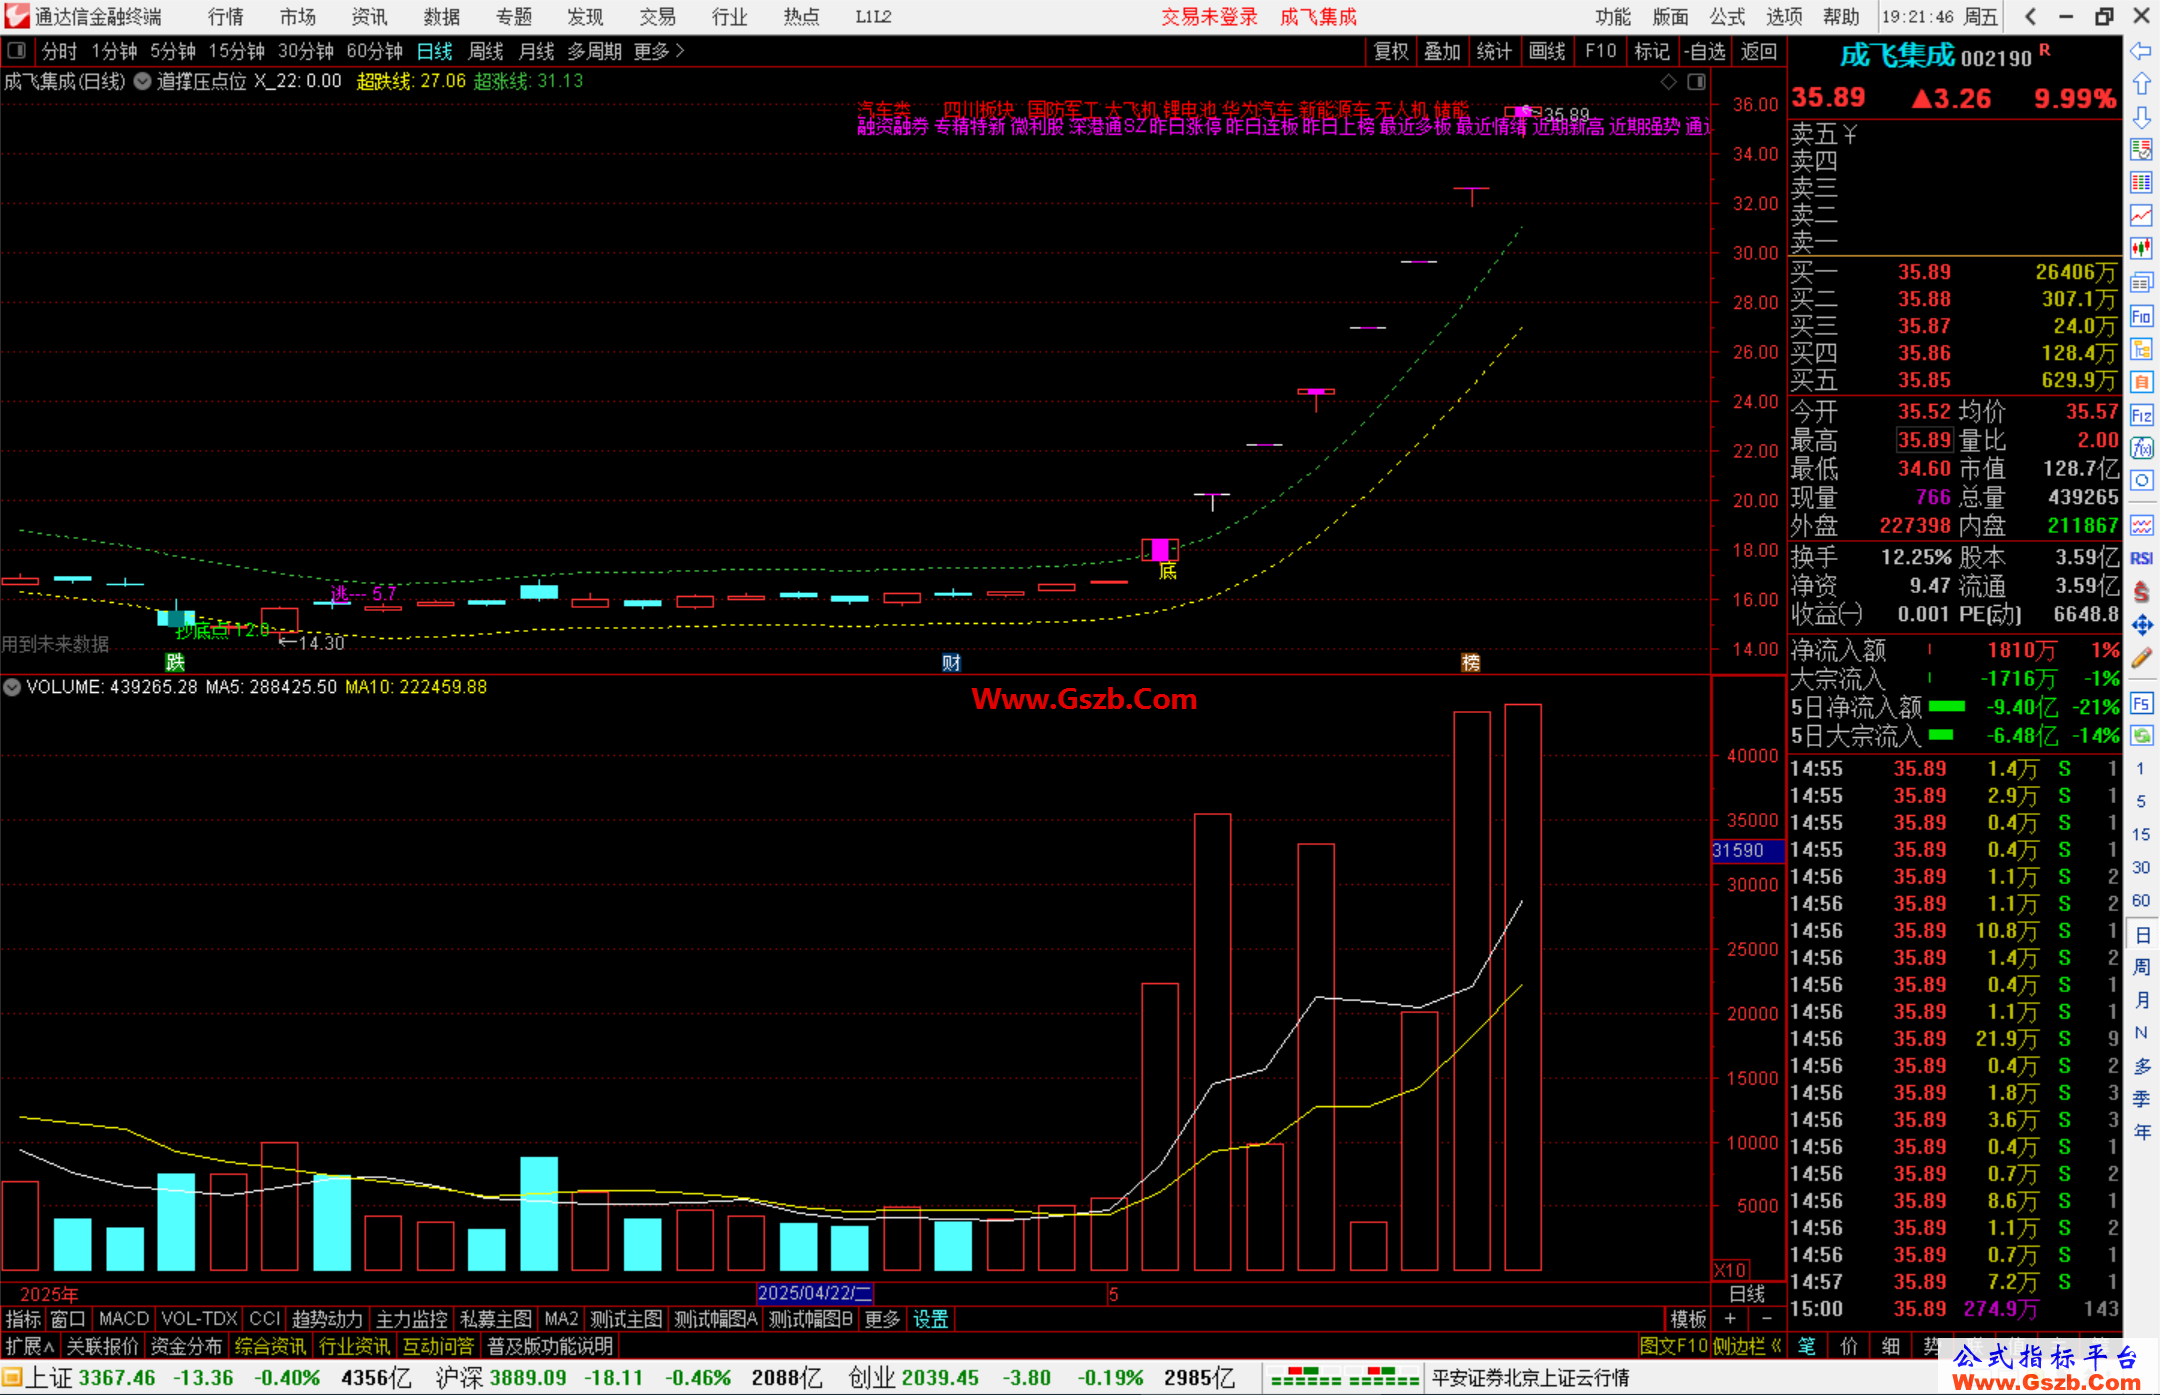Click the F12 trade icon in sidebar

(x=2141, y=415)
